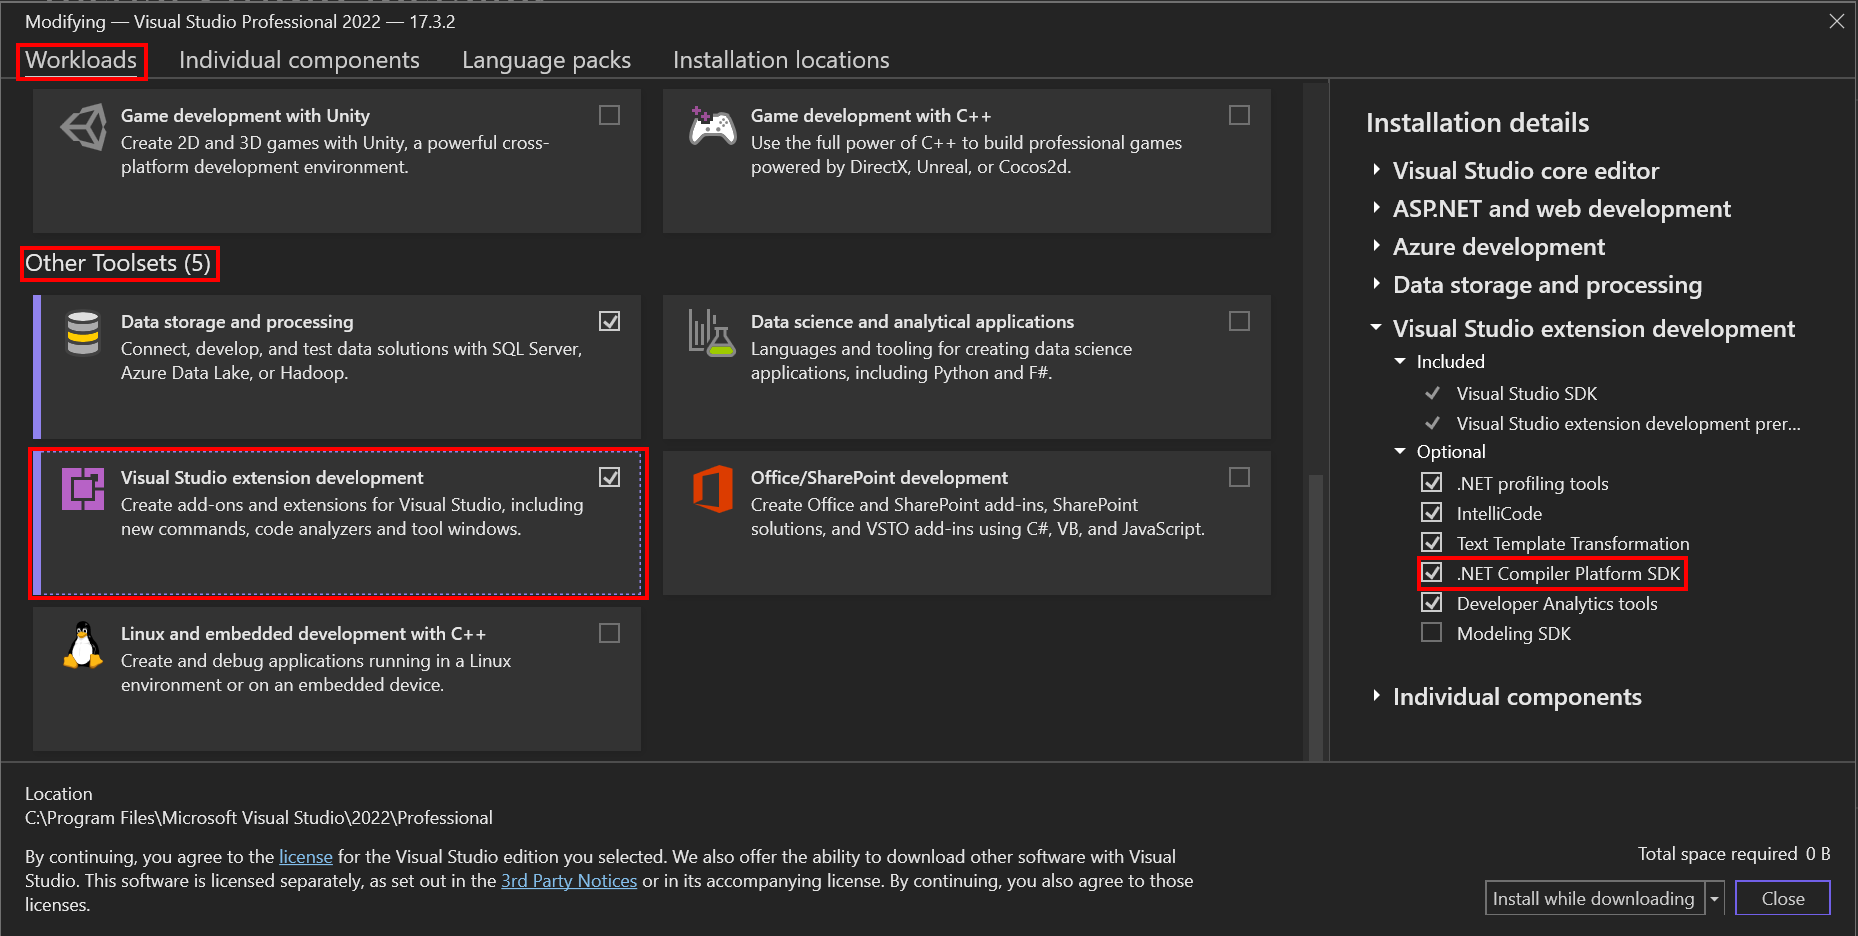Open the install mode dropdown arrow

[1714, 898]
